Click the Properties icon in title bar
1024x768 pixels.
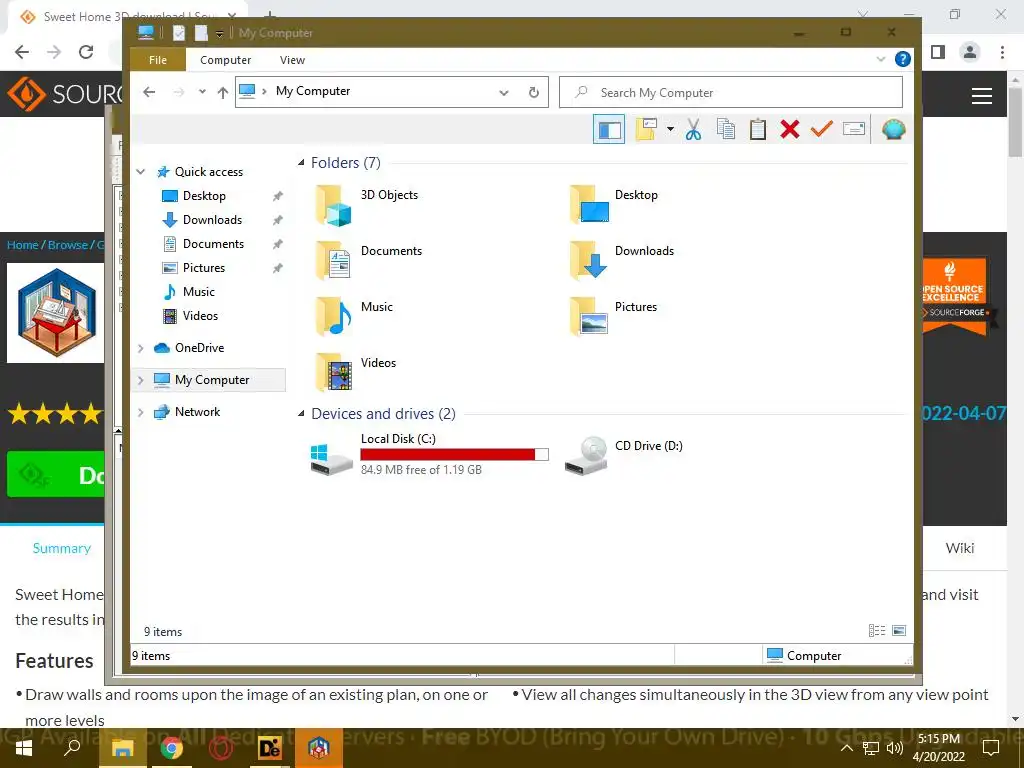tap(179, 33)
